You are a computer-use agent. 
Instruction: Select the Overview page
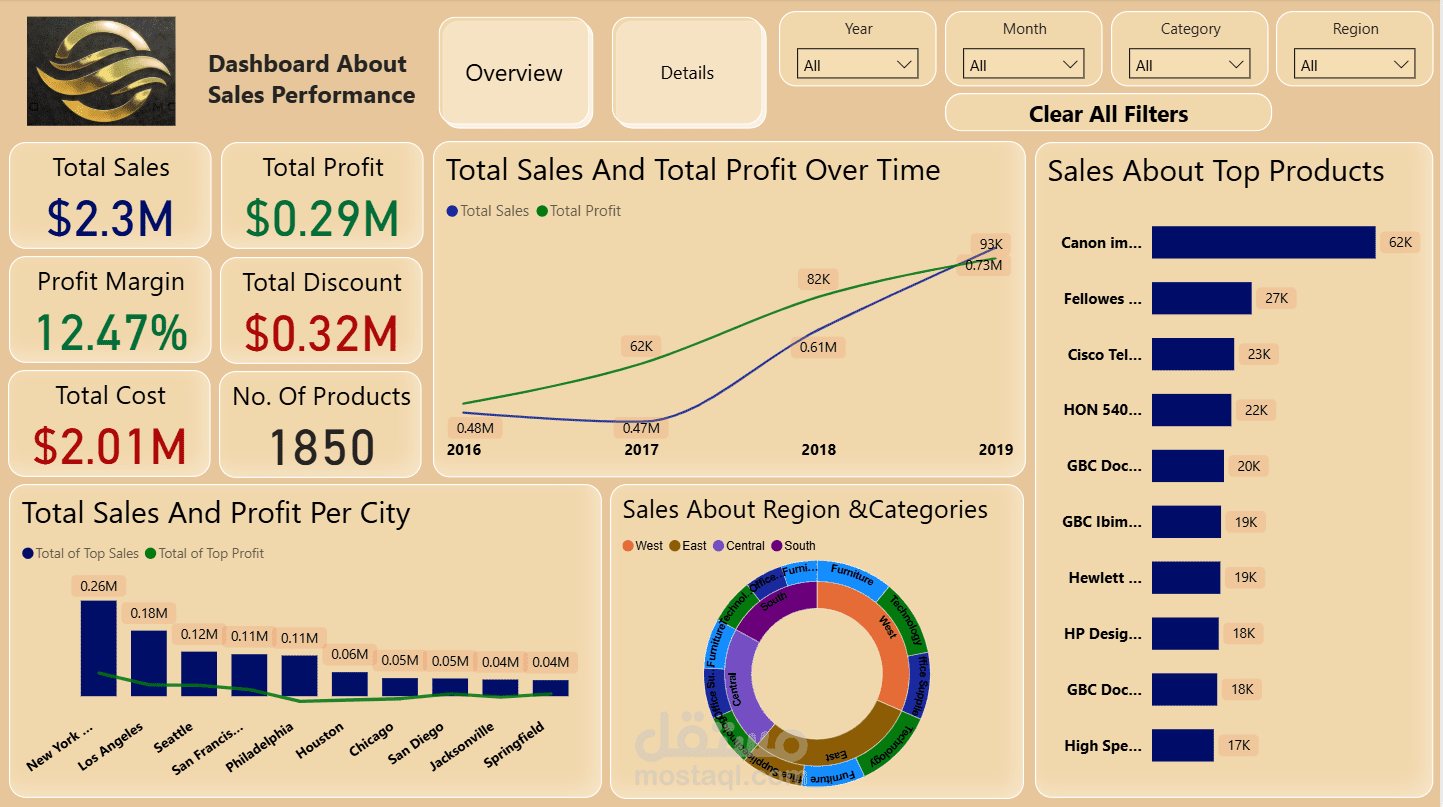click(515, 72)
